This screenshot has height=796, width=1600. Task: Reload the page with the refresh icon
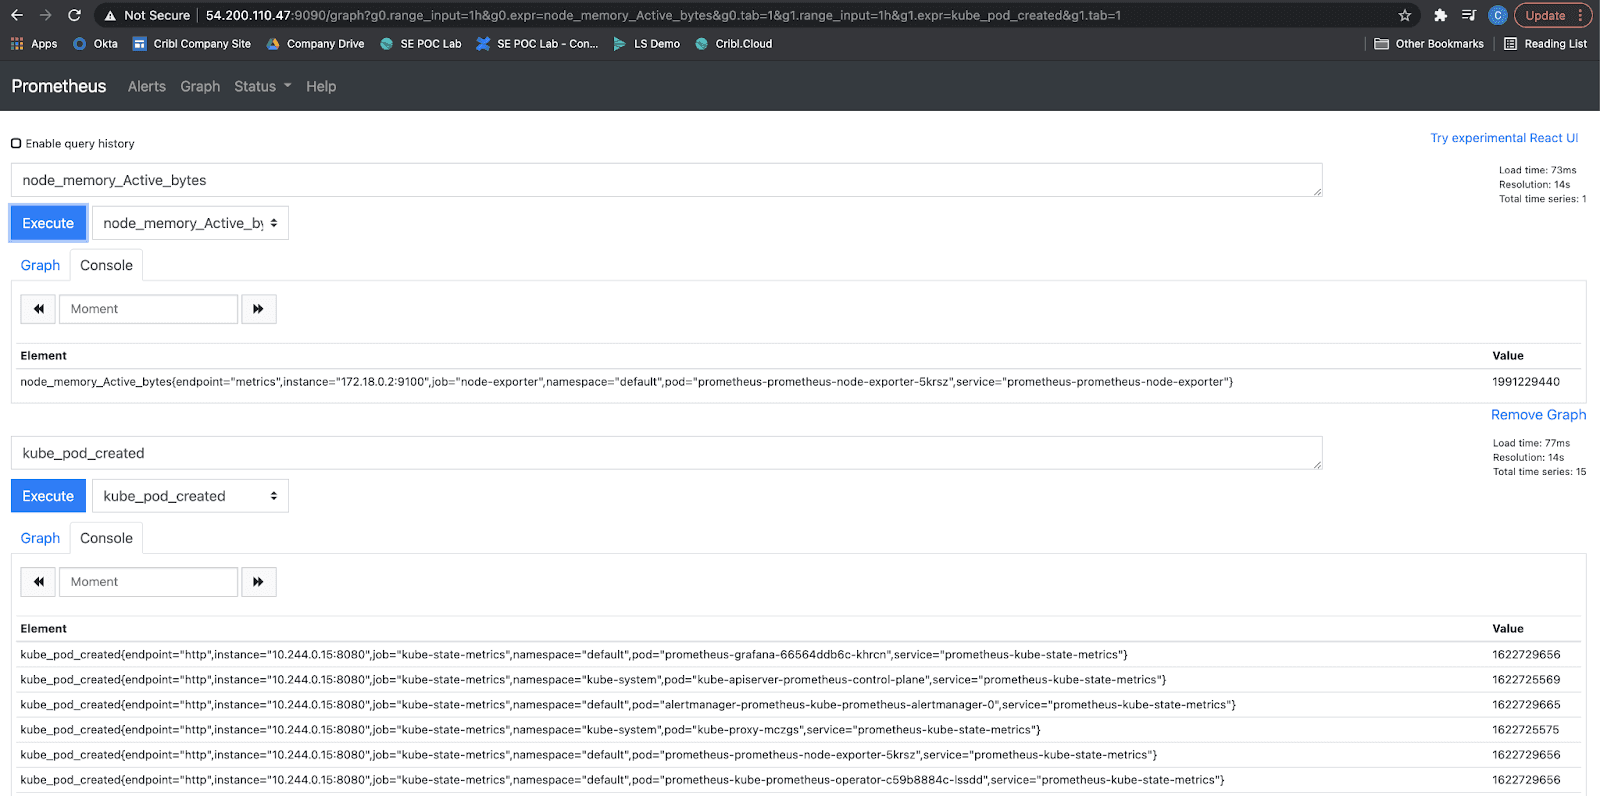pos(74,15)
